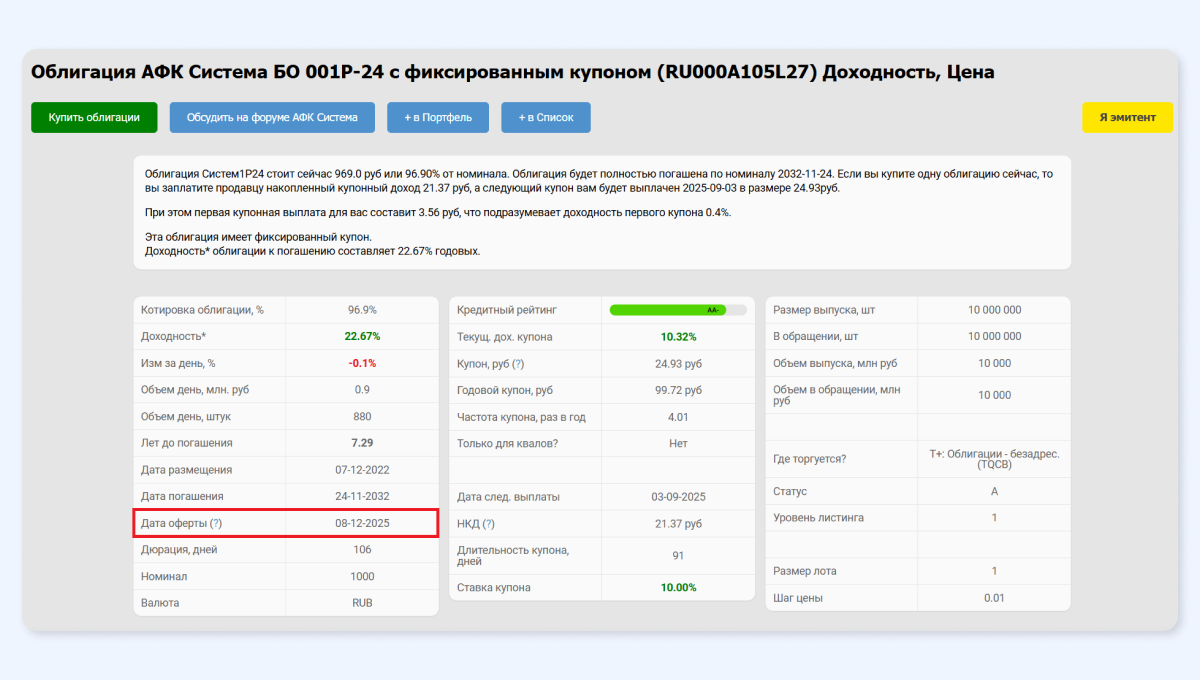Select the "+ в Список" button
1200x680 pixels.
click(x=546, y=117)
